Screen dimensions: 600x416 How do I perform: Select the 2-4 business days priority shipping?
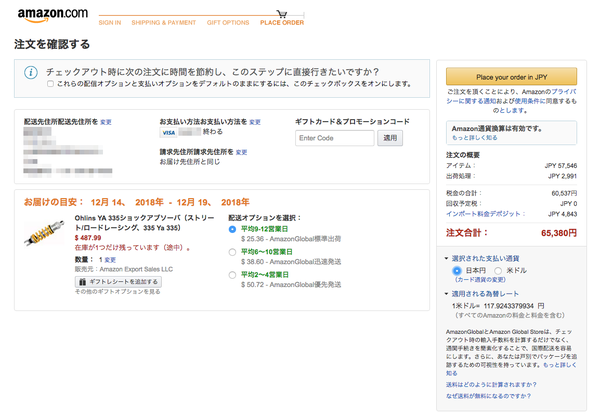pos(232,275)
